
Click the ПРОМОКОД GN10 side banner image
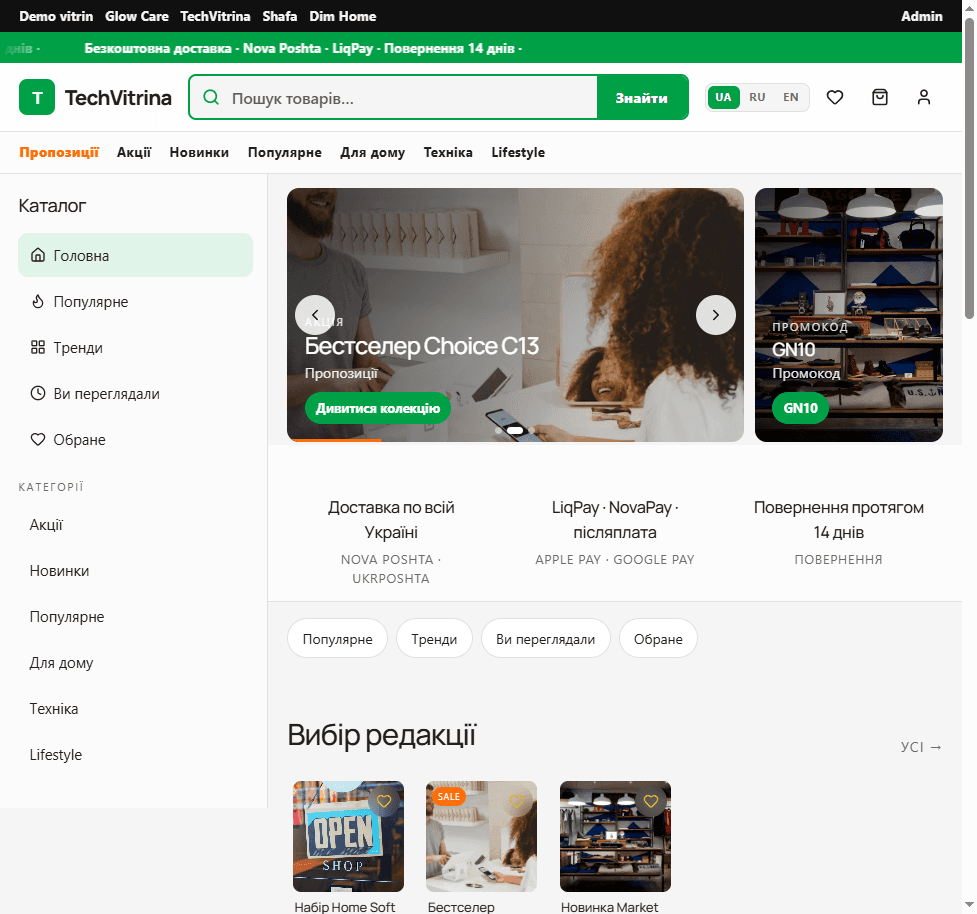[849, 315]
